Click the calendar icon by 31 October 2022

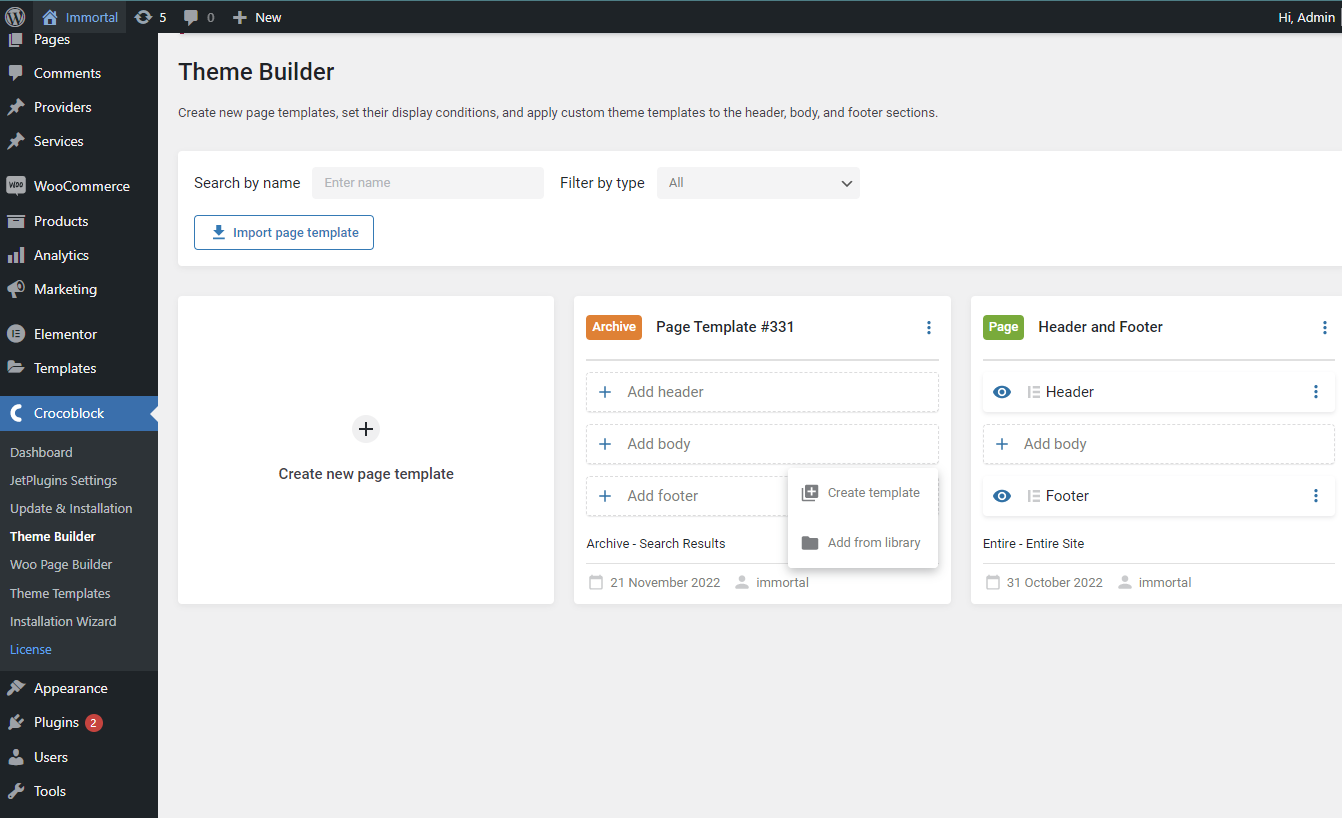click(x=993, y=582)
